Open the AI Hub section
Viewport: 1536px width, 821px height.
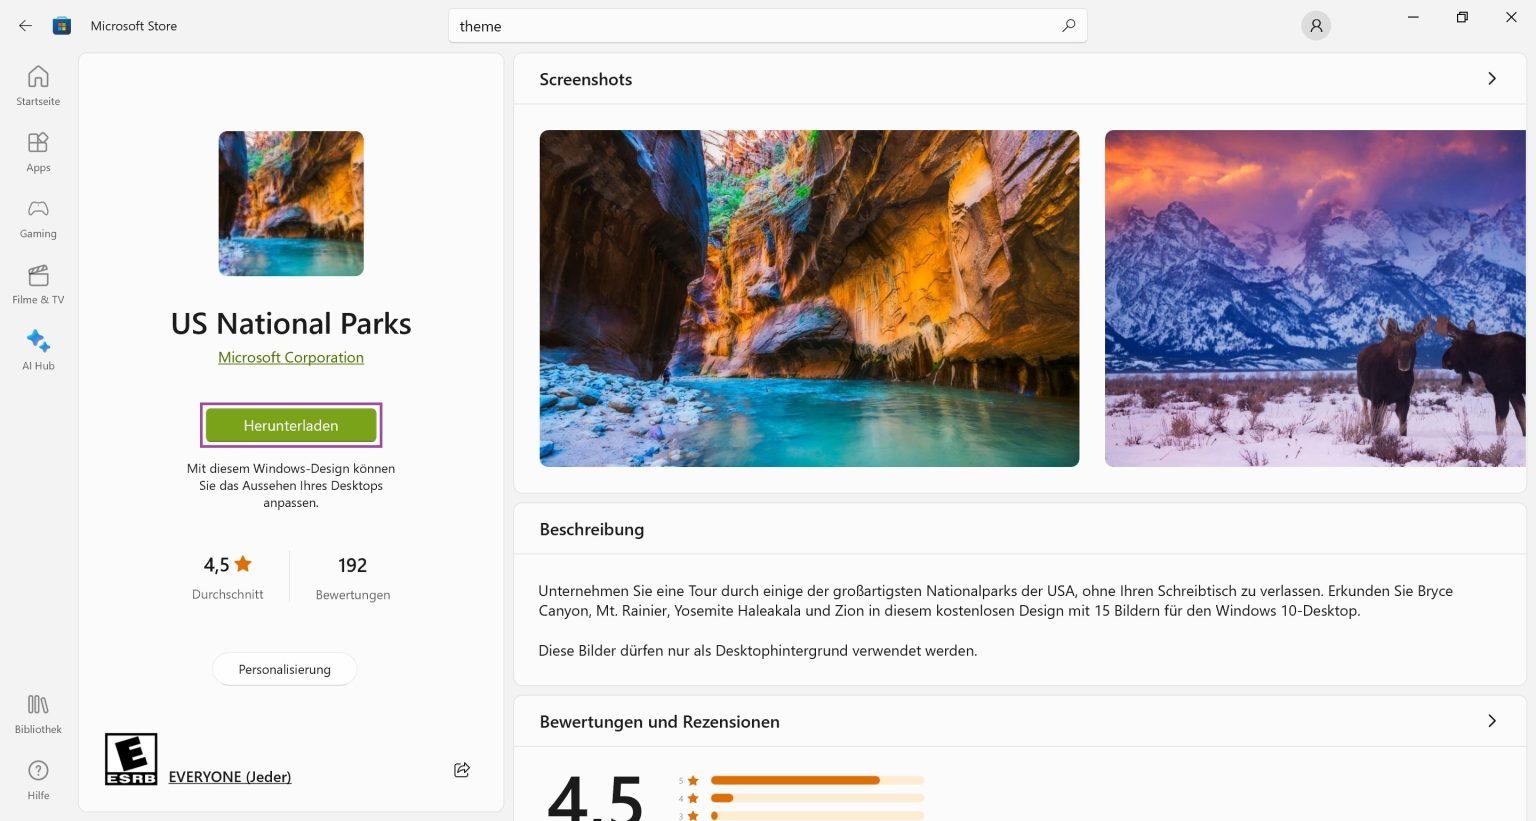(x=37, y=350)
